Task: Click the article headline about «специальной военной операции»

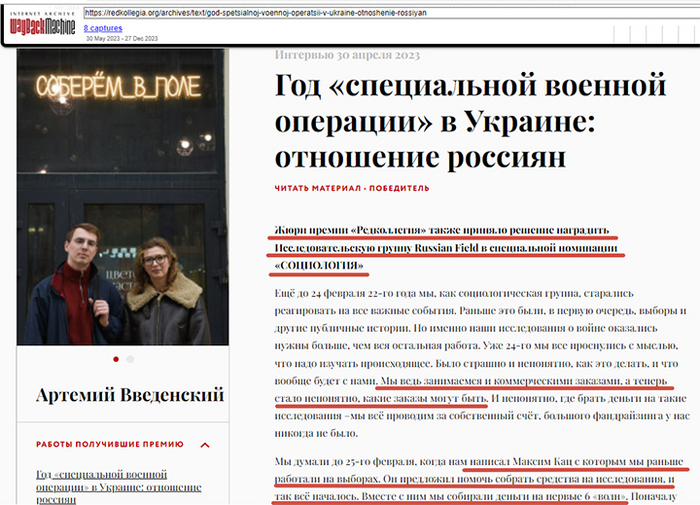Action: pyautogui.click(x=471, y=121)
